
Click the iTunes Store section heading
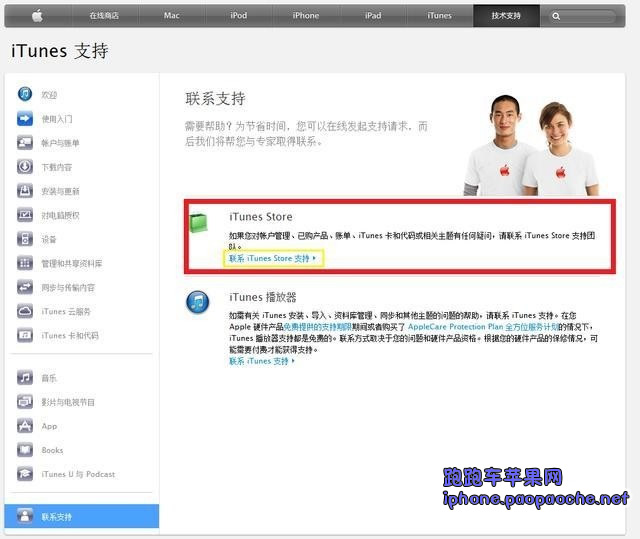pos(261,217)
